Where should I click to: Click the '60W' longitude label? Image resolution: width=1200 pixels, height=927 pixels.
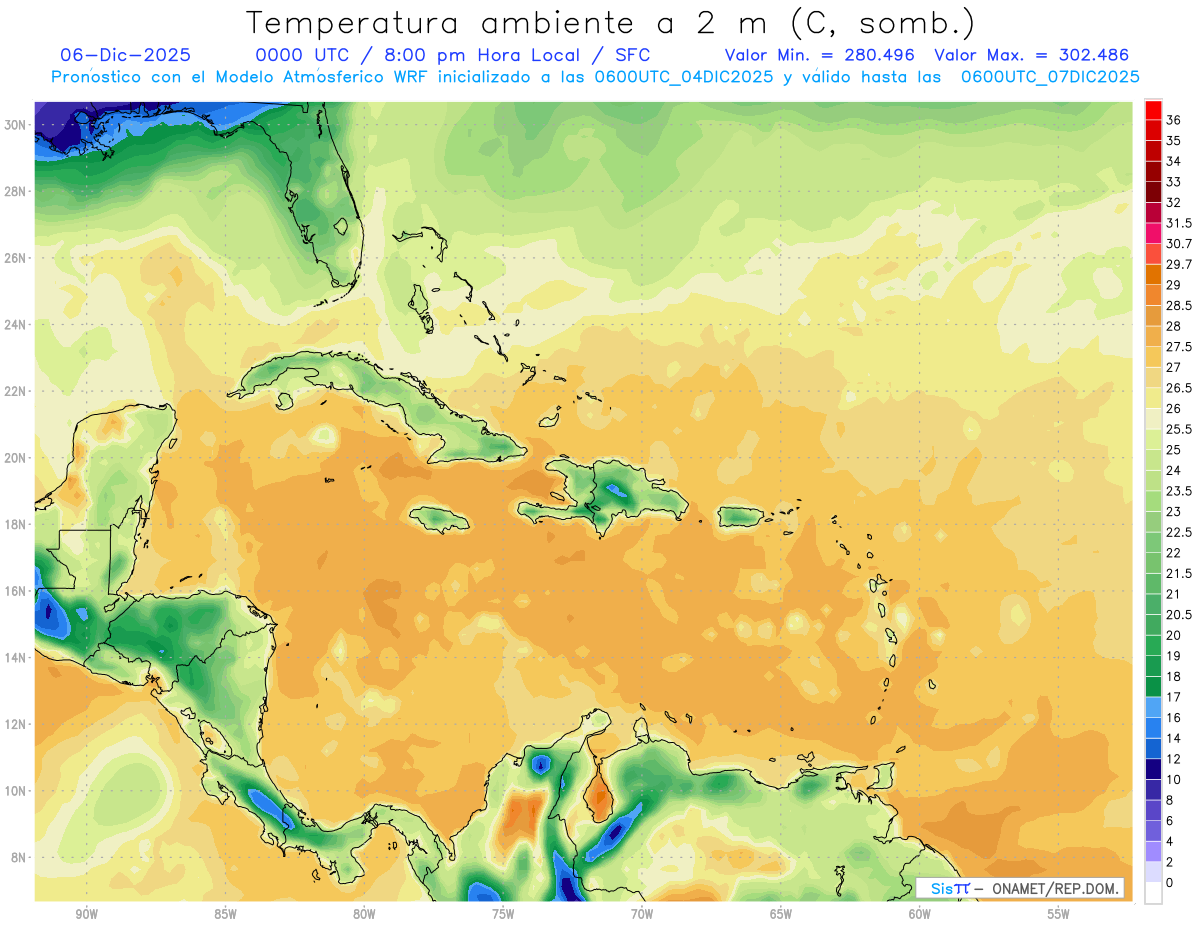click(920, 914)
